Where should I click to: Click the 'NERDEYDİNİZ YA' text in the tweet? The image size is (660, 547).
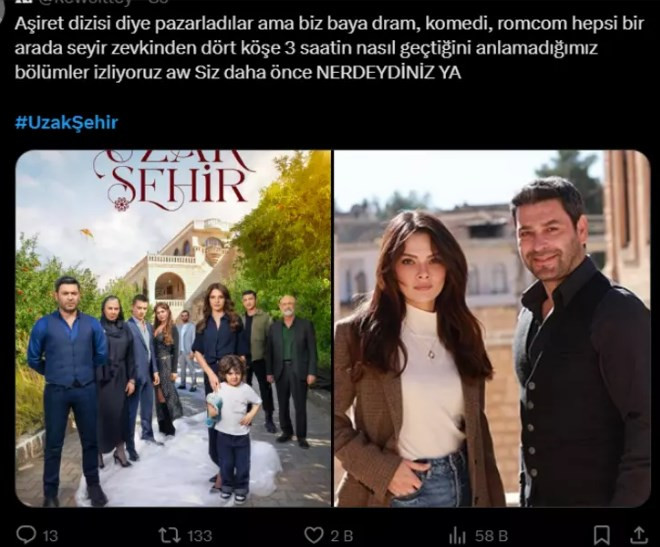pyautogui.click(x=389, y=73)
